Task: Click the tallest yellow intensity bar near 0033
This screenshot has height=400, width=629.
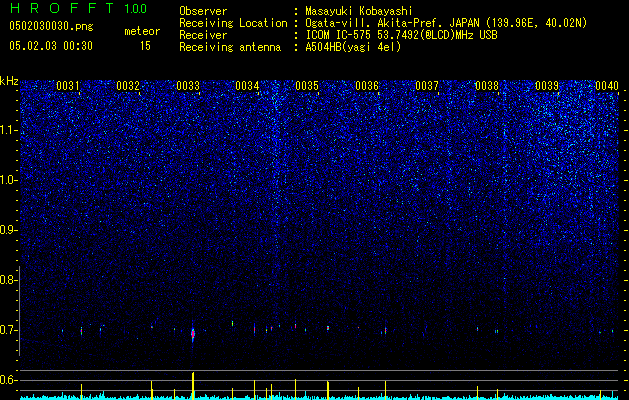Action: tap(193, 386)
